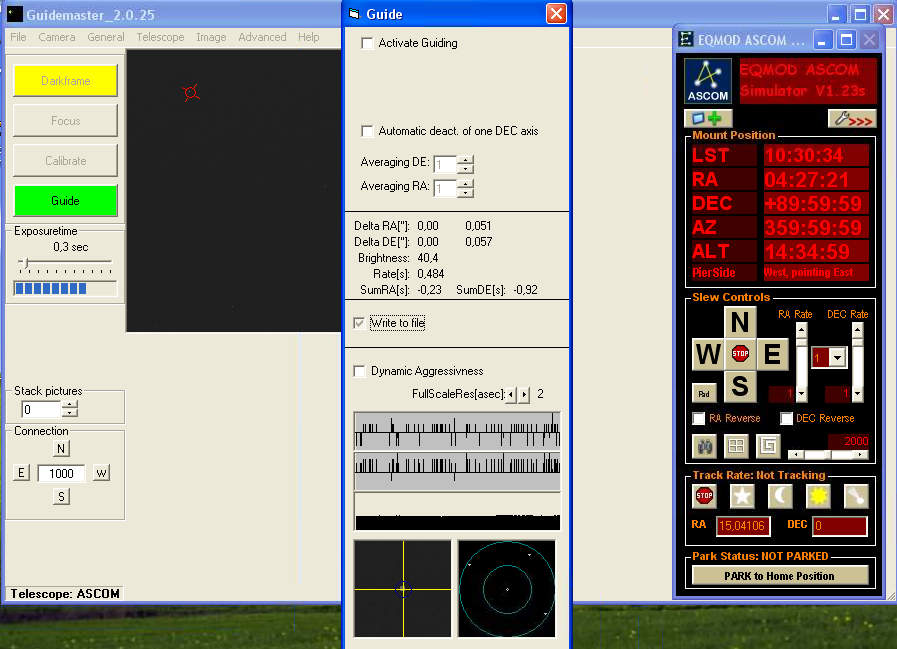Toggle the Write to file checkbox
This screenshot has height=649, width=897.
click(359, 323)
